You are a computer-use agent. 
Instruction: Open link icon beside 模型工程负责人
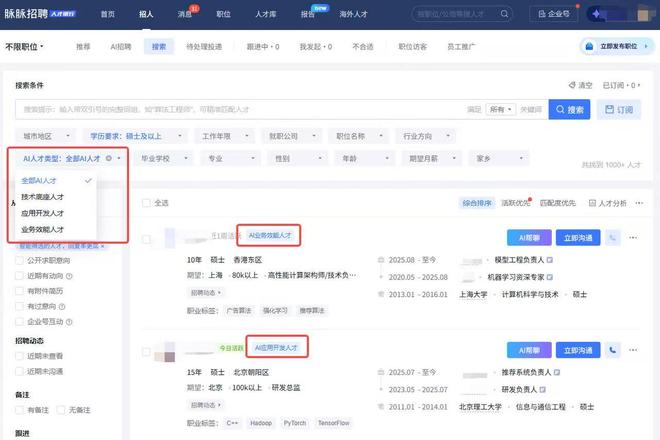pyautogui.click(x=549, y=260)
